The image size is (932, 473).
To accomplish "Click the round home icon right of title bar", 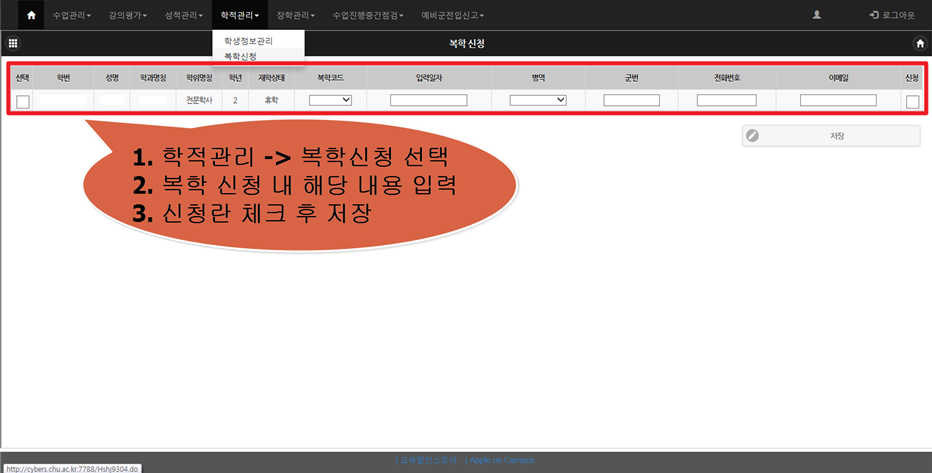I will pos(920,43).
